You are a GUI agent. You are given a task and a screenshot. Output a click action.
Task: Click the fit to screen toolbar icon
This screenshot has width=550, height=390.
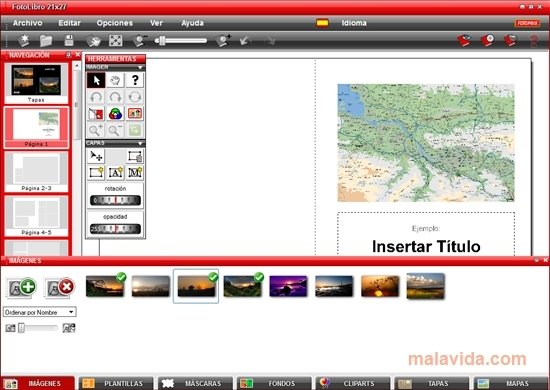tap(115, 40)
